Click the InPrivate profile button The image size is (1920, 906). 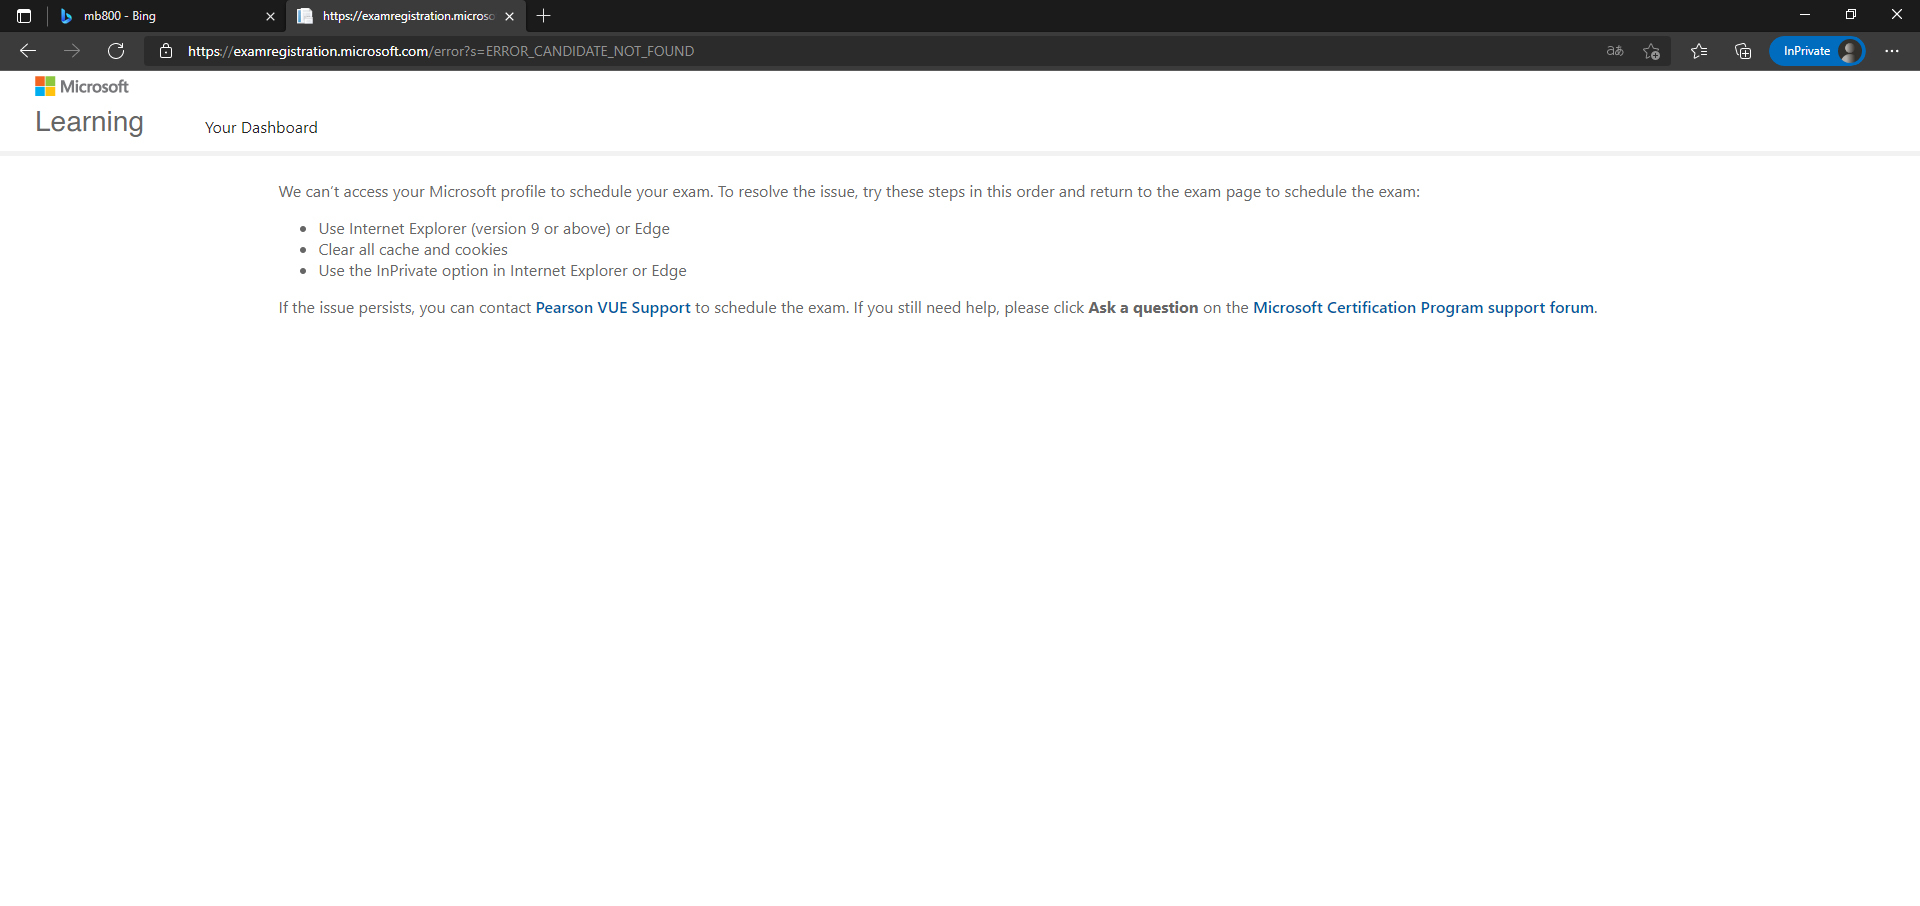1817,51
